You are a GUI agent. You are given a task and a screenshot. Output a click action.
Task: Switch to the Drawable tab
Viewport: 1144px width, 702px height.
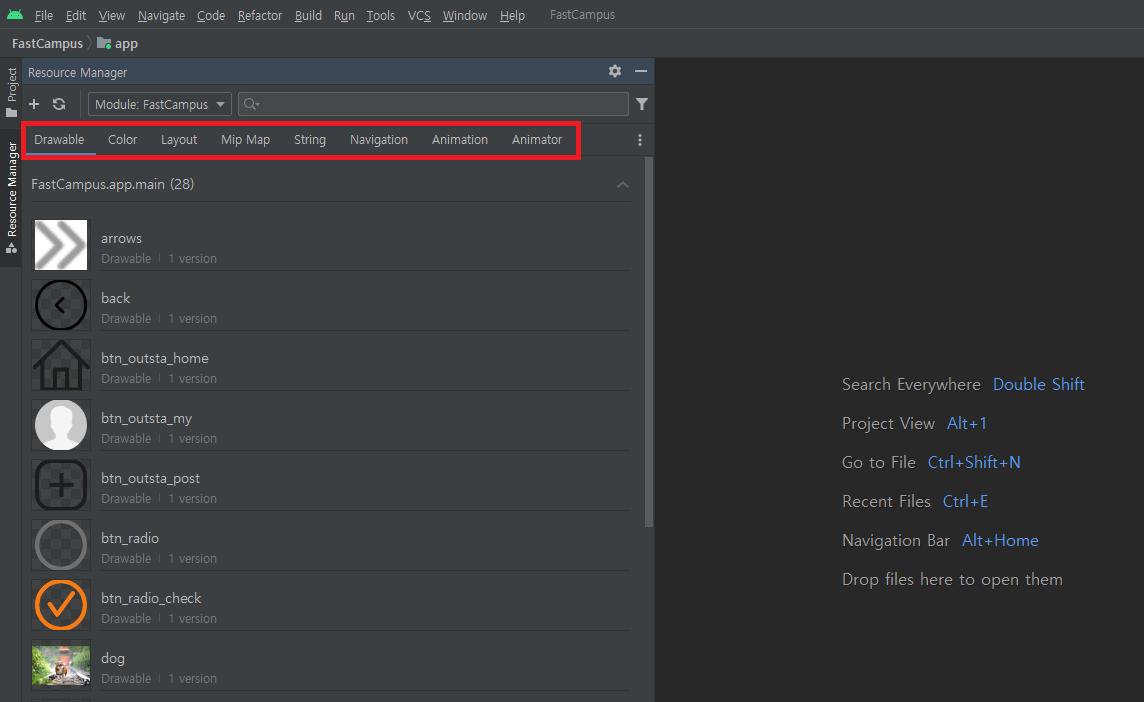coord(59,139)
